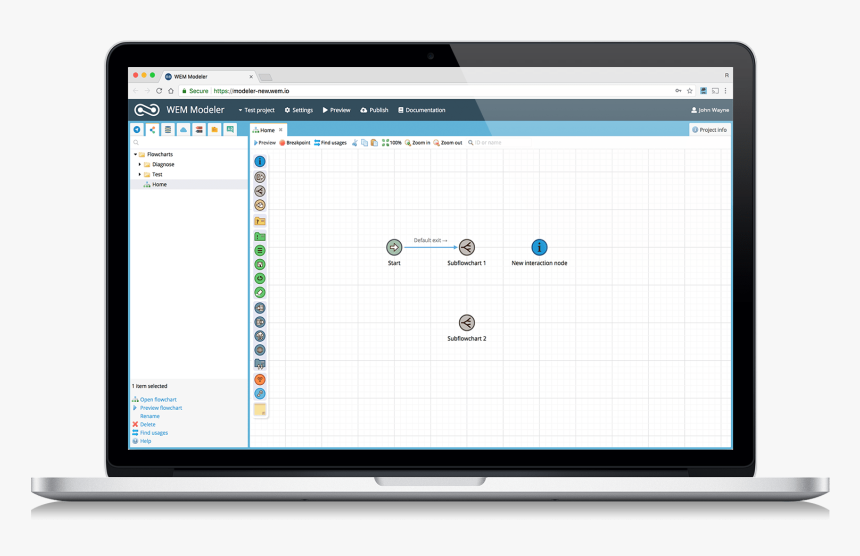
Task: Select the blue interaction node tool in palette
Action: (x=260, y=162)
